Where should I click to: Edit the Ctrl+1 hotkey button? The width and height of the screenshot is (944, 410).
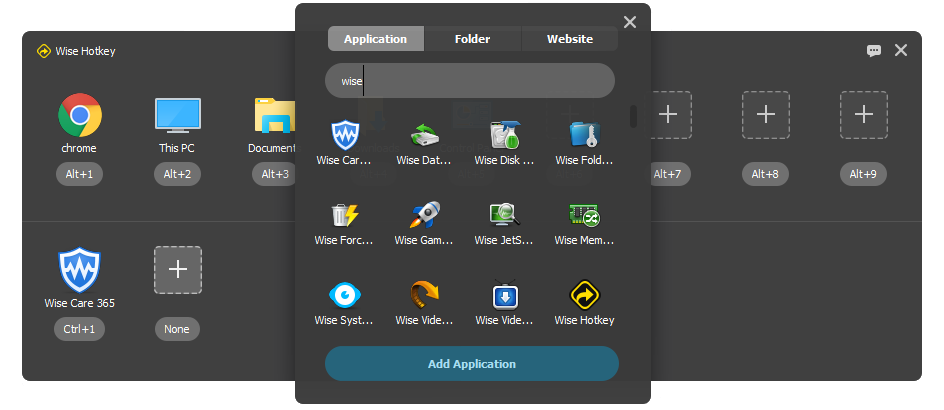pyautogui.click(x=79, y=329)
